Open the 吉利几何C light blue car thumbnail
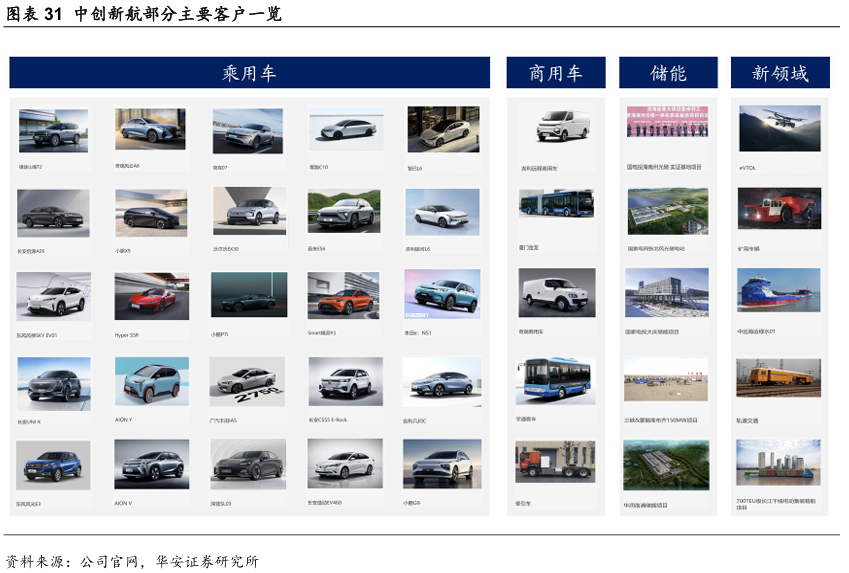 click(442, 381)
